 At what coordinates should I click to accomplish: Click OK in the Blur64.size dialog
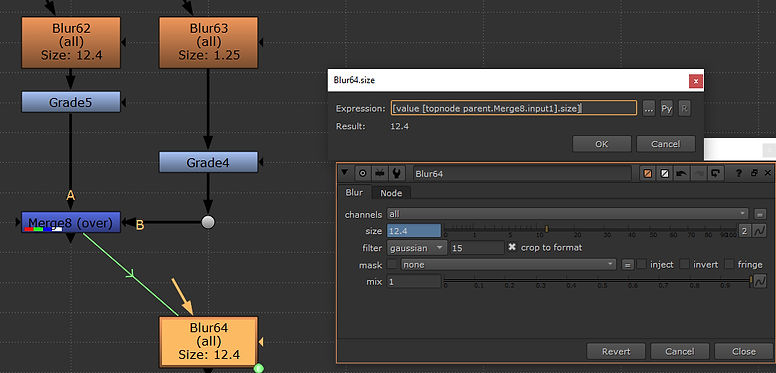coord(602,144)
